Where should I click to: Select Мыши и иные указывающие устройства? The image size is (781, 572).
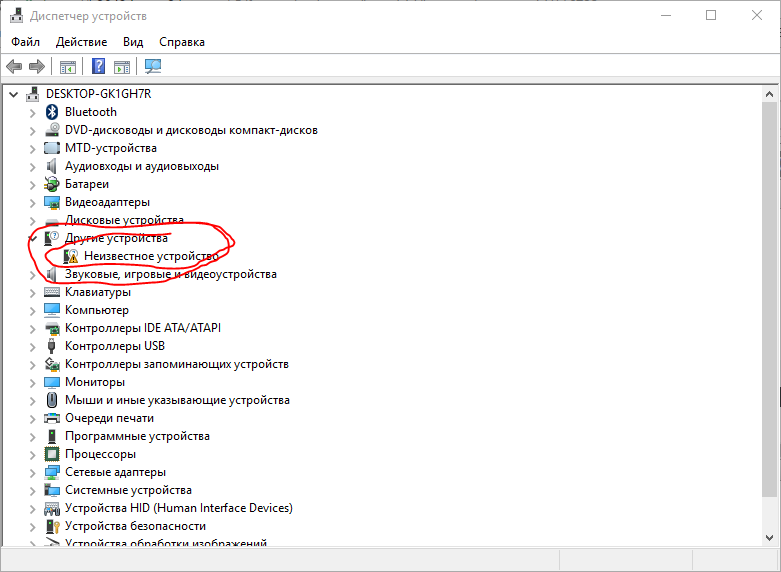click(x=177, y=400)
